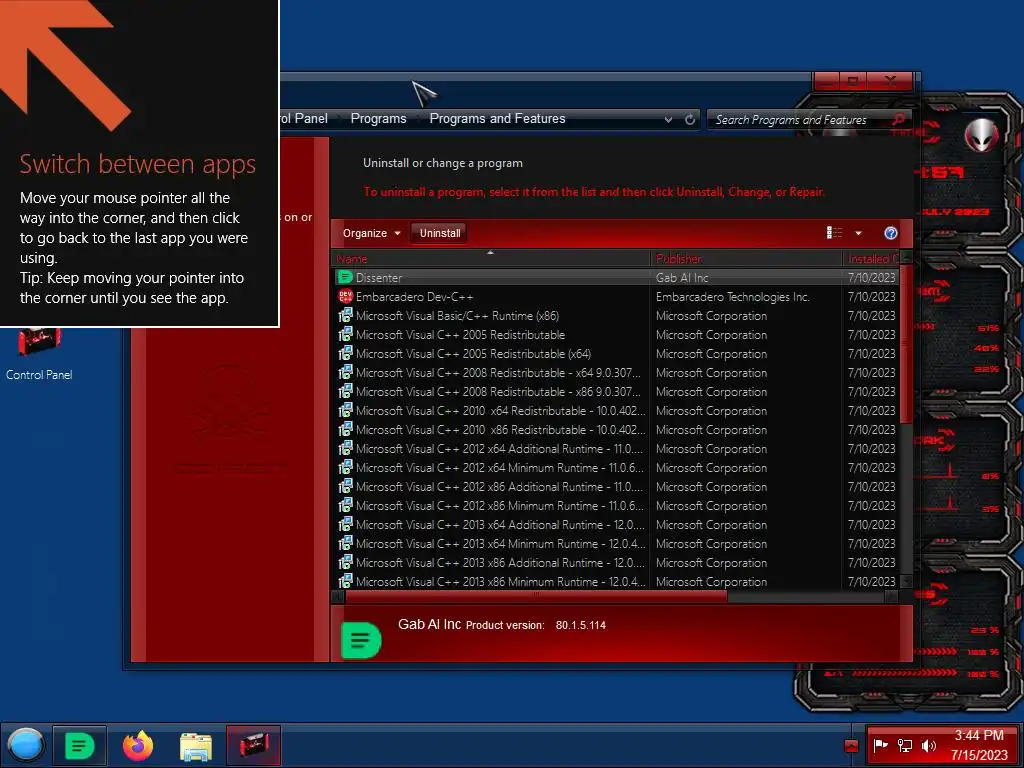
Task: Open File Explorer from the taskbar
Action: (196, 746)
